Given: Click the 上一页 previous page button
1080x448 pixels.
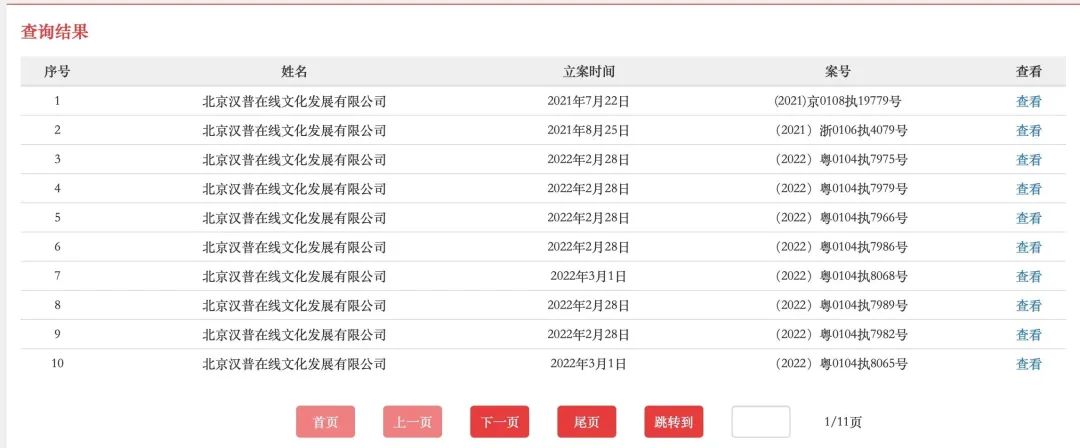Looking at the screenshot, I should coord(412,422).
